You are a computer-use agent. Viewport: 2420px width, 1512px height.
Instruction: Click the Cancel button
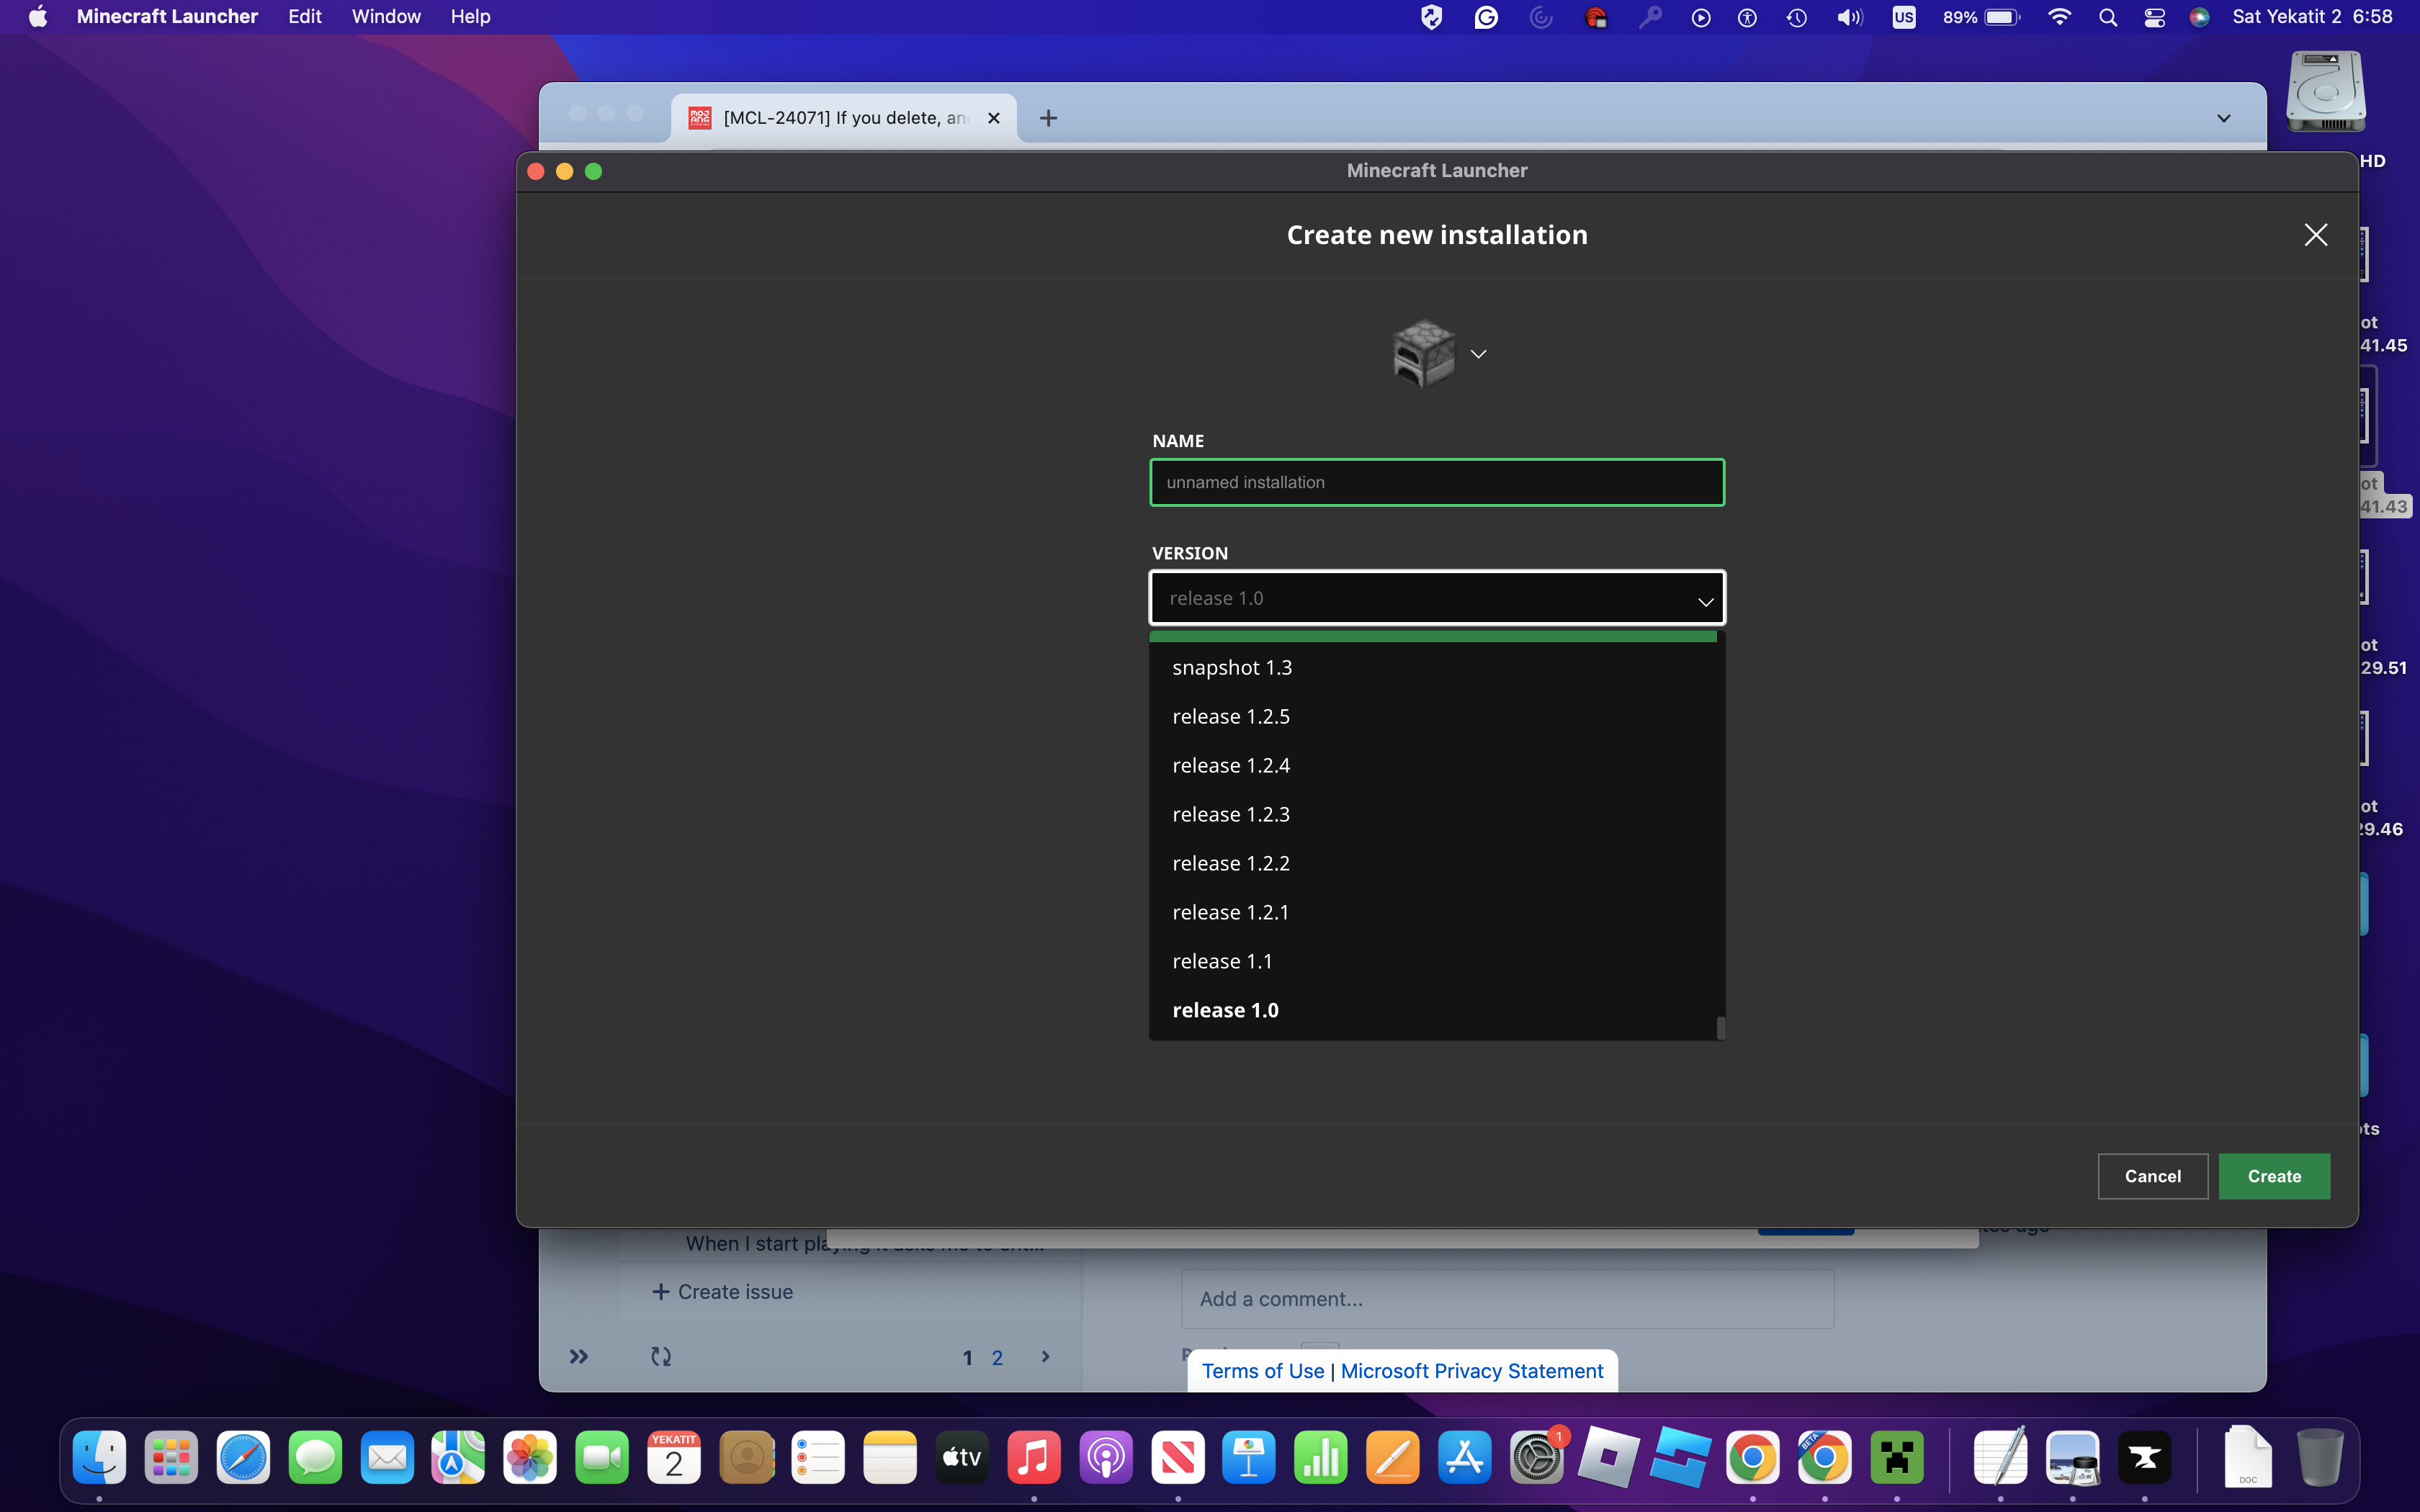click(x=2152, y=1176)
